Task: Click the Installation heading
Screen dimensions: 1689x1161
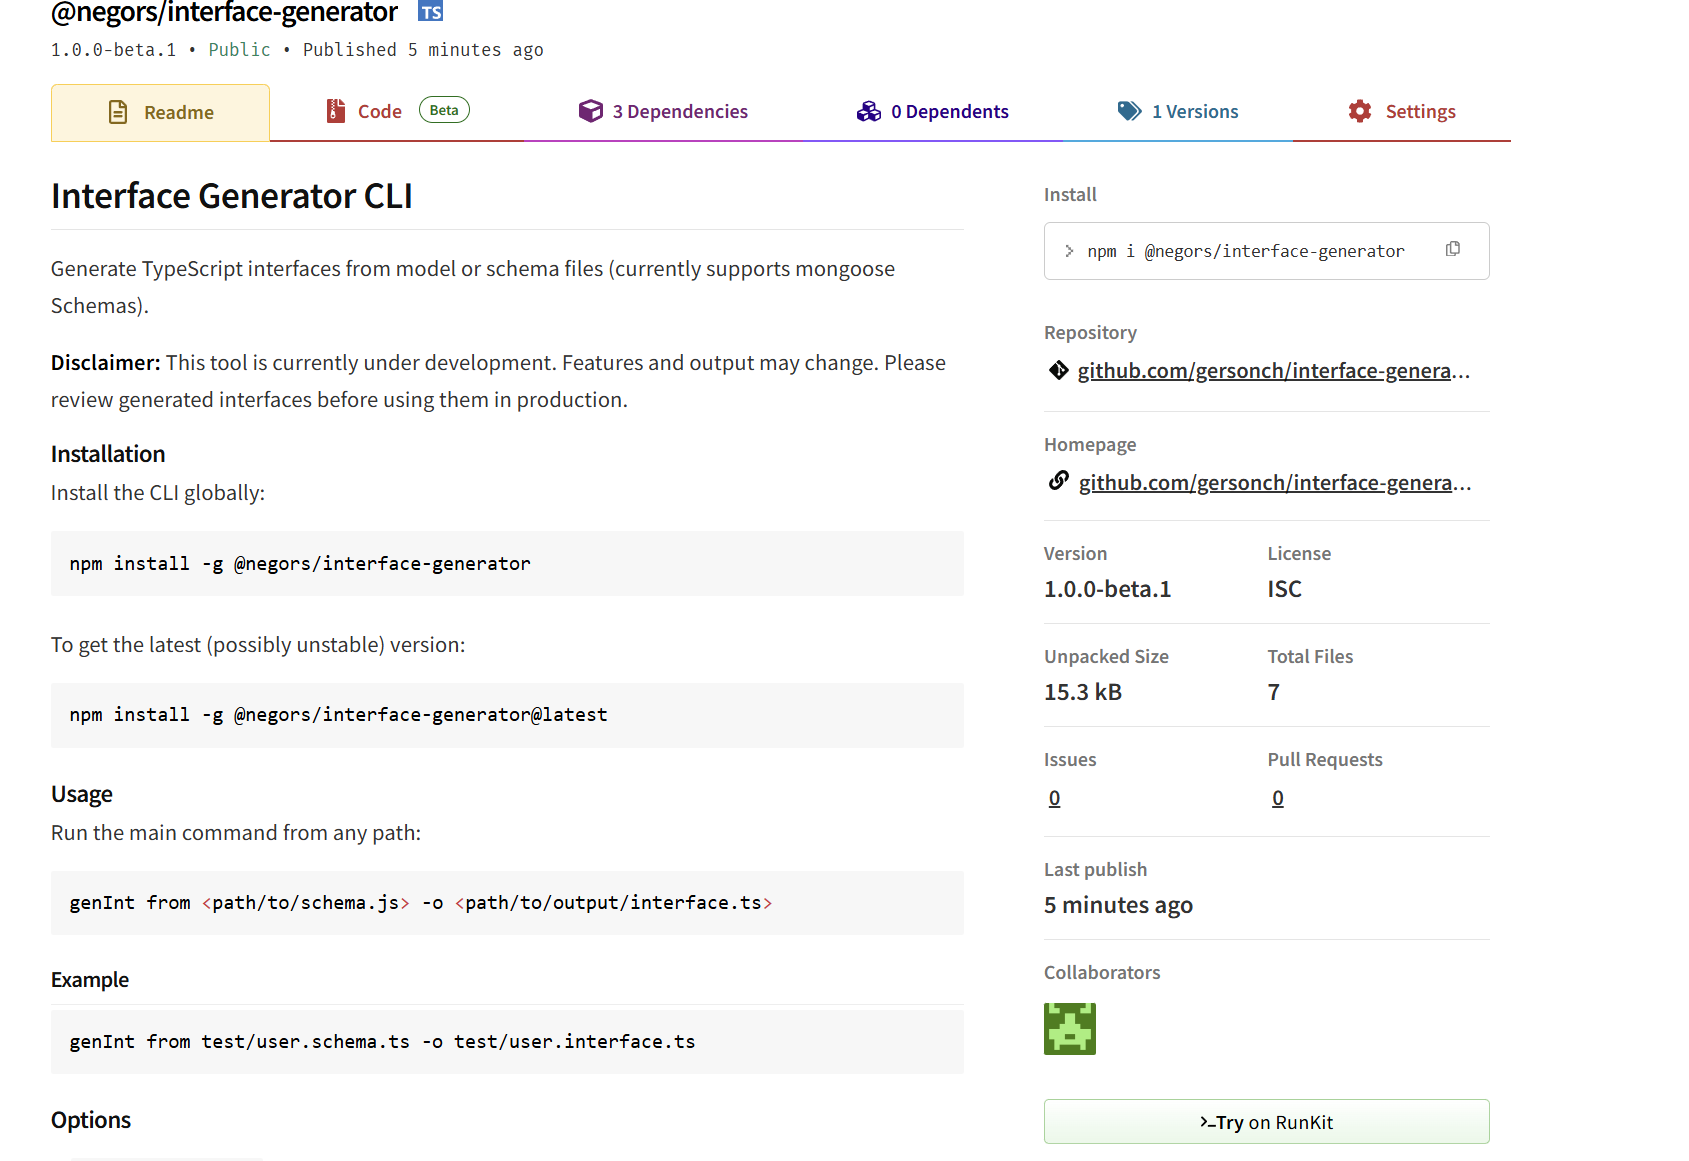Action: point(108,454)
